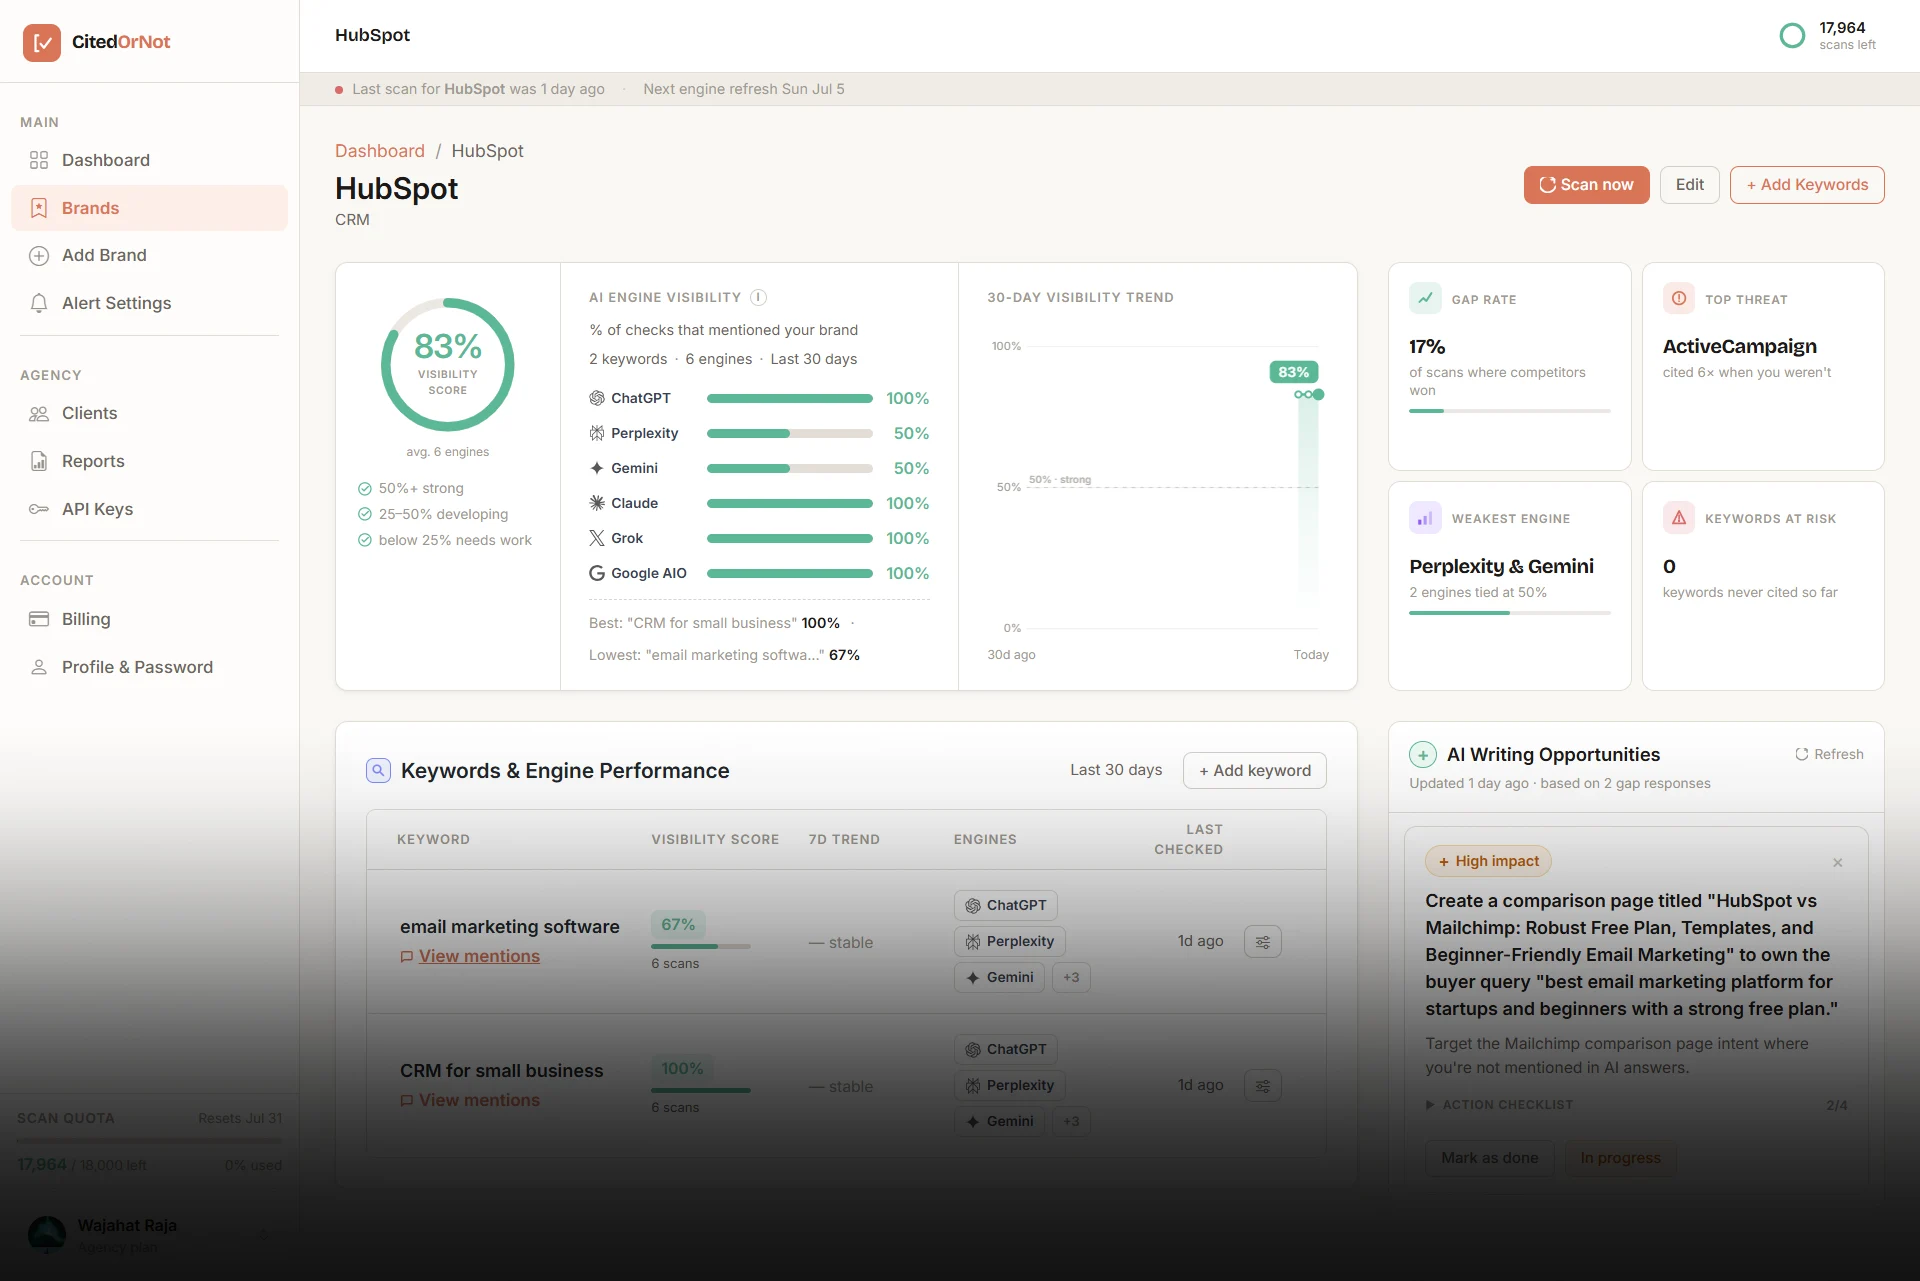Click the AI Writing Opportunities plus icon
This screenshot has height=1281, width=1920.
[x=1423, y=755]
